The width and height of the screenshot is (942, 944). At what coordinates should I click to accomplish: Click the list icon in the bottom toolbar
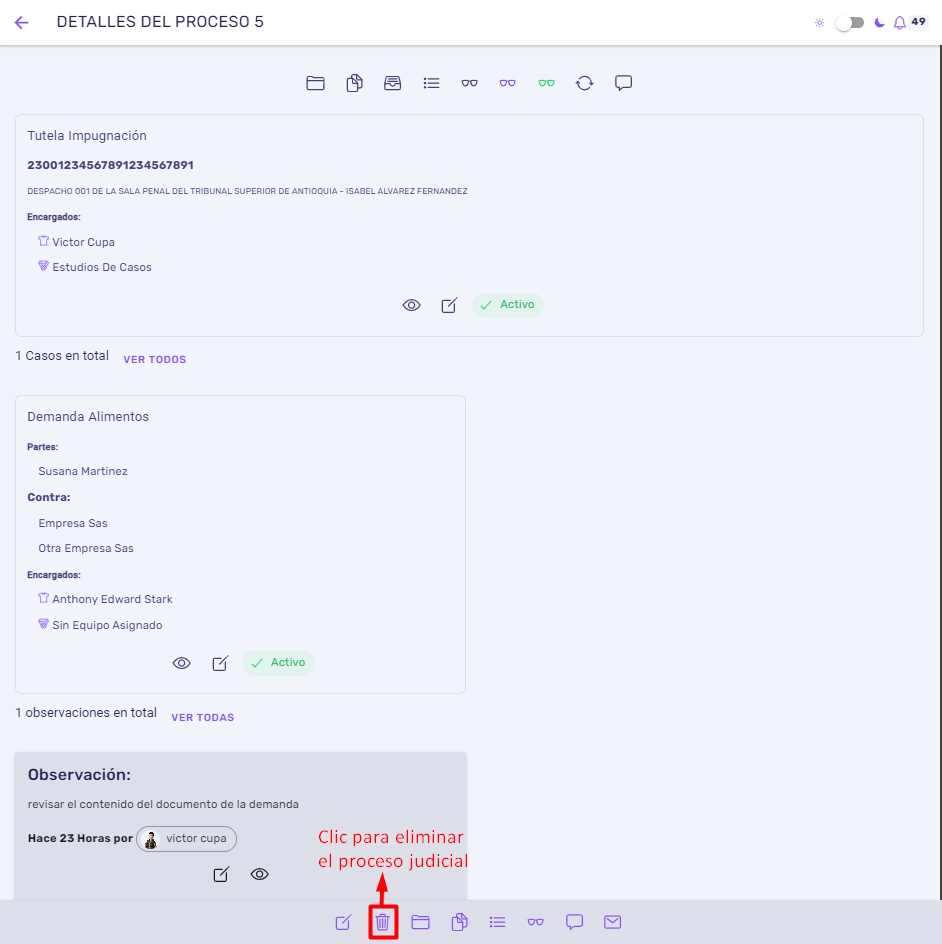point(497,922)
